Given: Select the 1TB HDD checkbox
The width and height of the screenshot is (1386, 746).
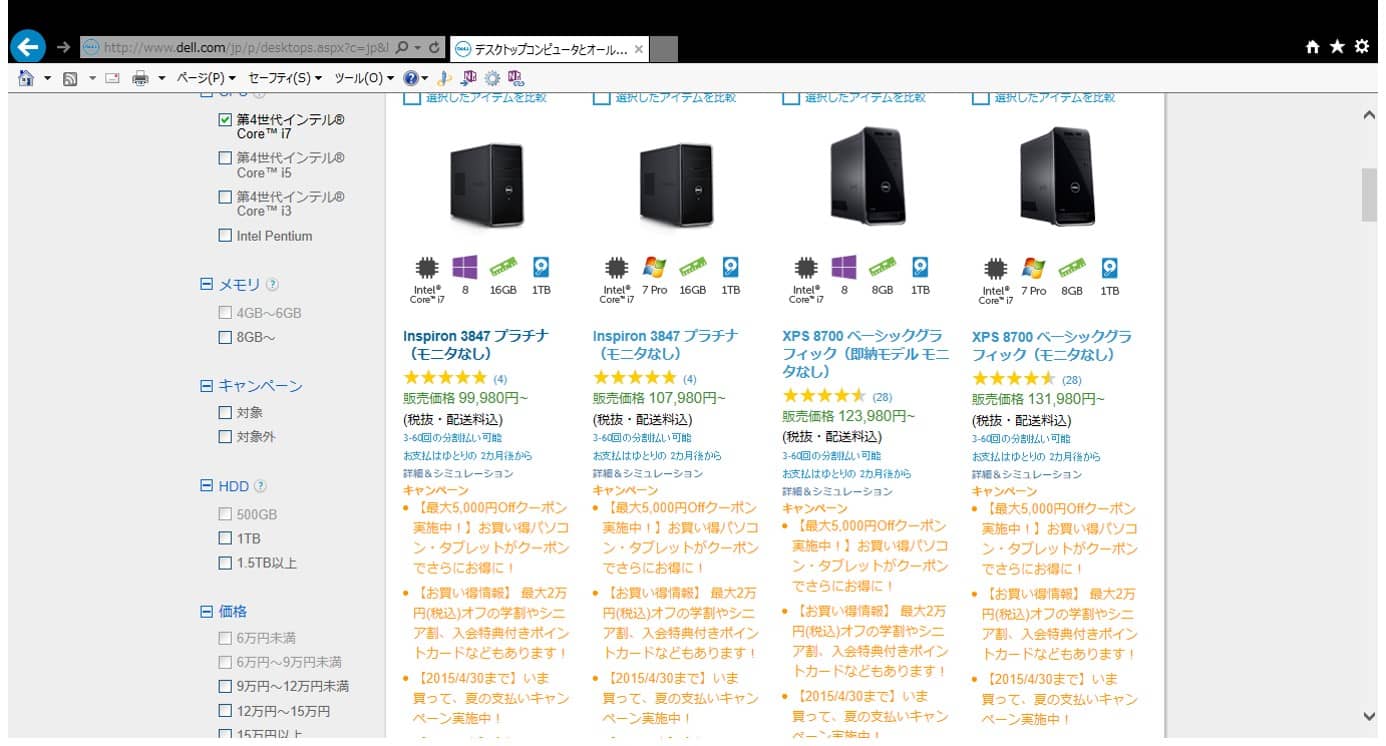Looking at the screenshot, I should coord(225,539).
